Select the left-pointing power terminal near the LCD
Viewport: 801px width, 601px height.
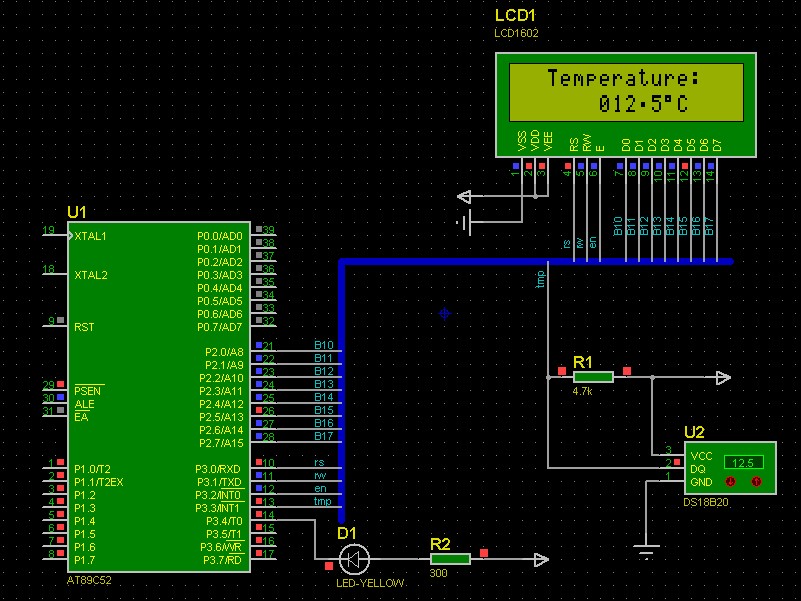coord(464,196)
